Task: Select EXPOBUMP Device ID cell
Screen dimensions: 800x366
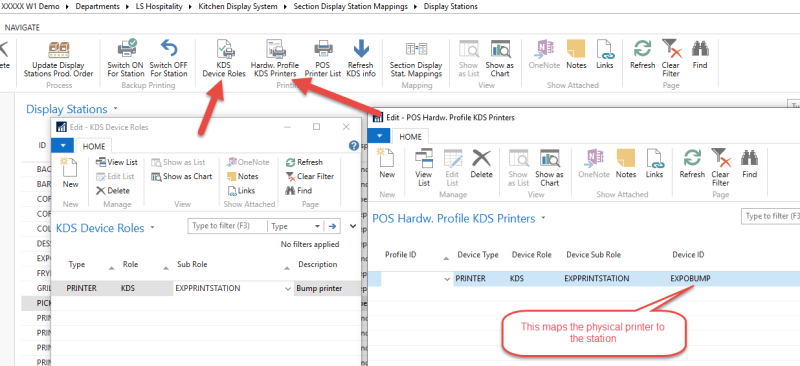Action: tap(690, 279)
